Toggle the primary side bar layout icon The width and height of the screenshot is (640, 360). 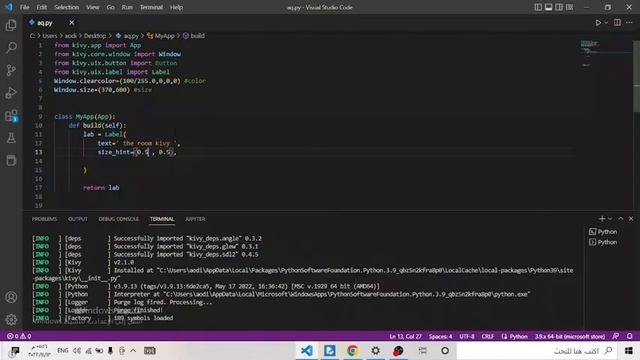click(538, 7)
